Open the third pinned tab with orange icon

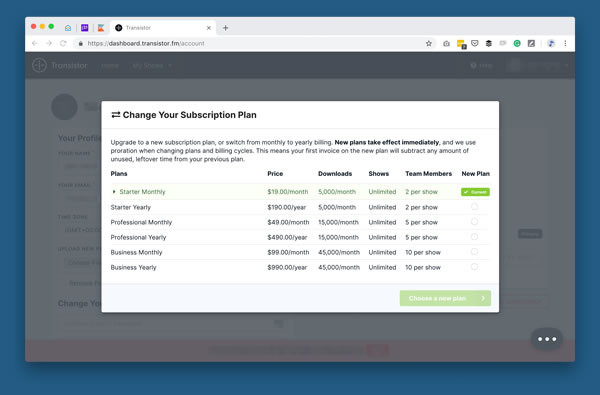pos(101,28)
